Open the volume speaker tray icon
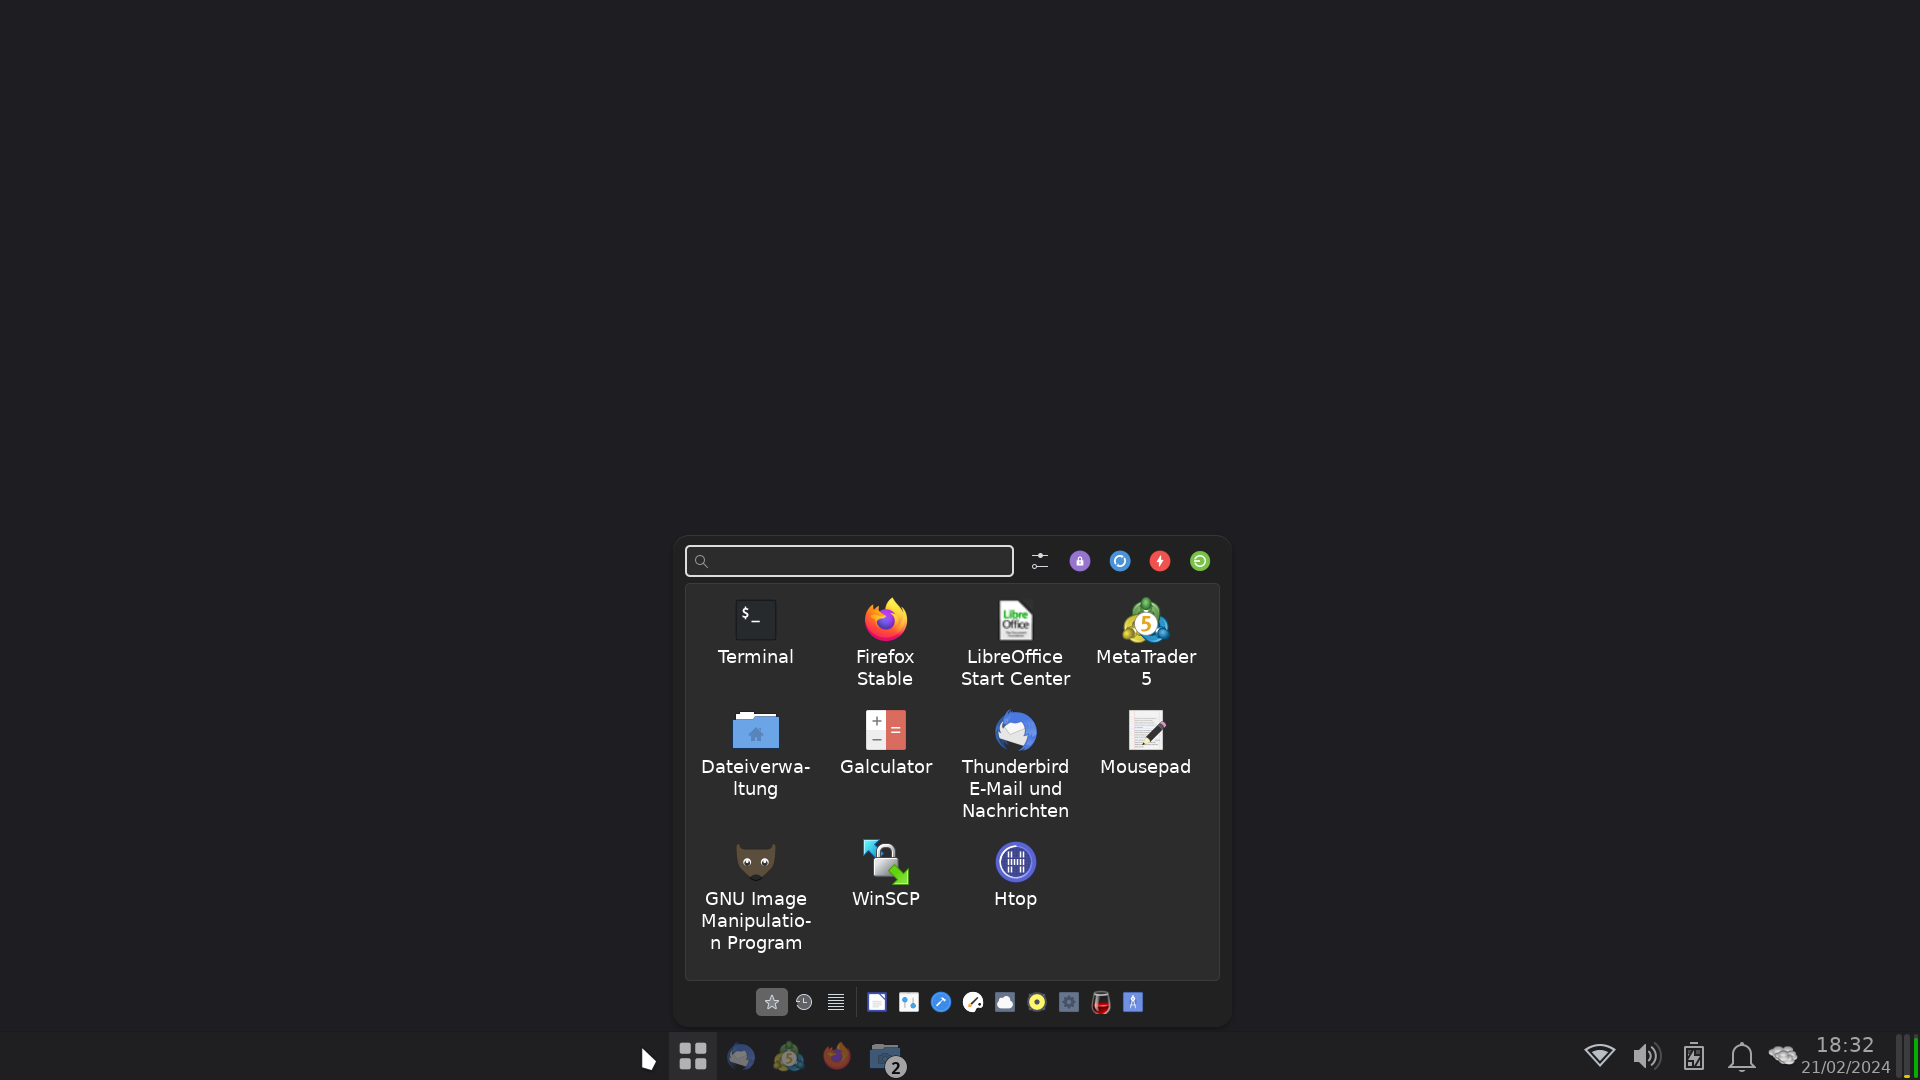1920x1080 pixels. point(1646,1056)
